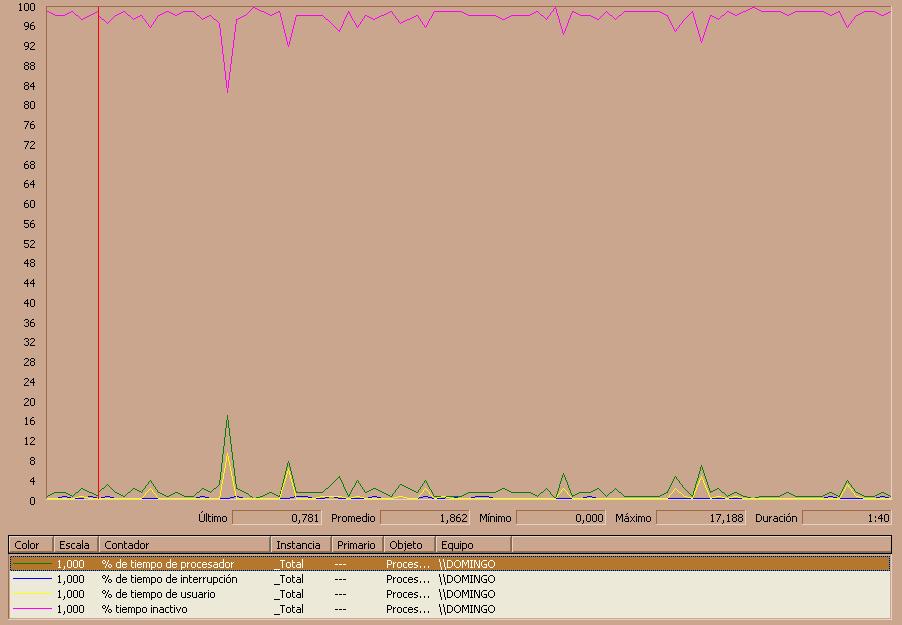Select the % tiempo inactivo counter row
The image size is (902, 625).
(450, 609)
